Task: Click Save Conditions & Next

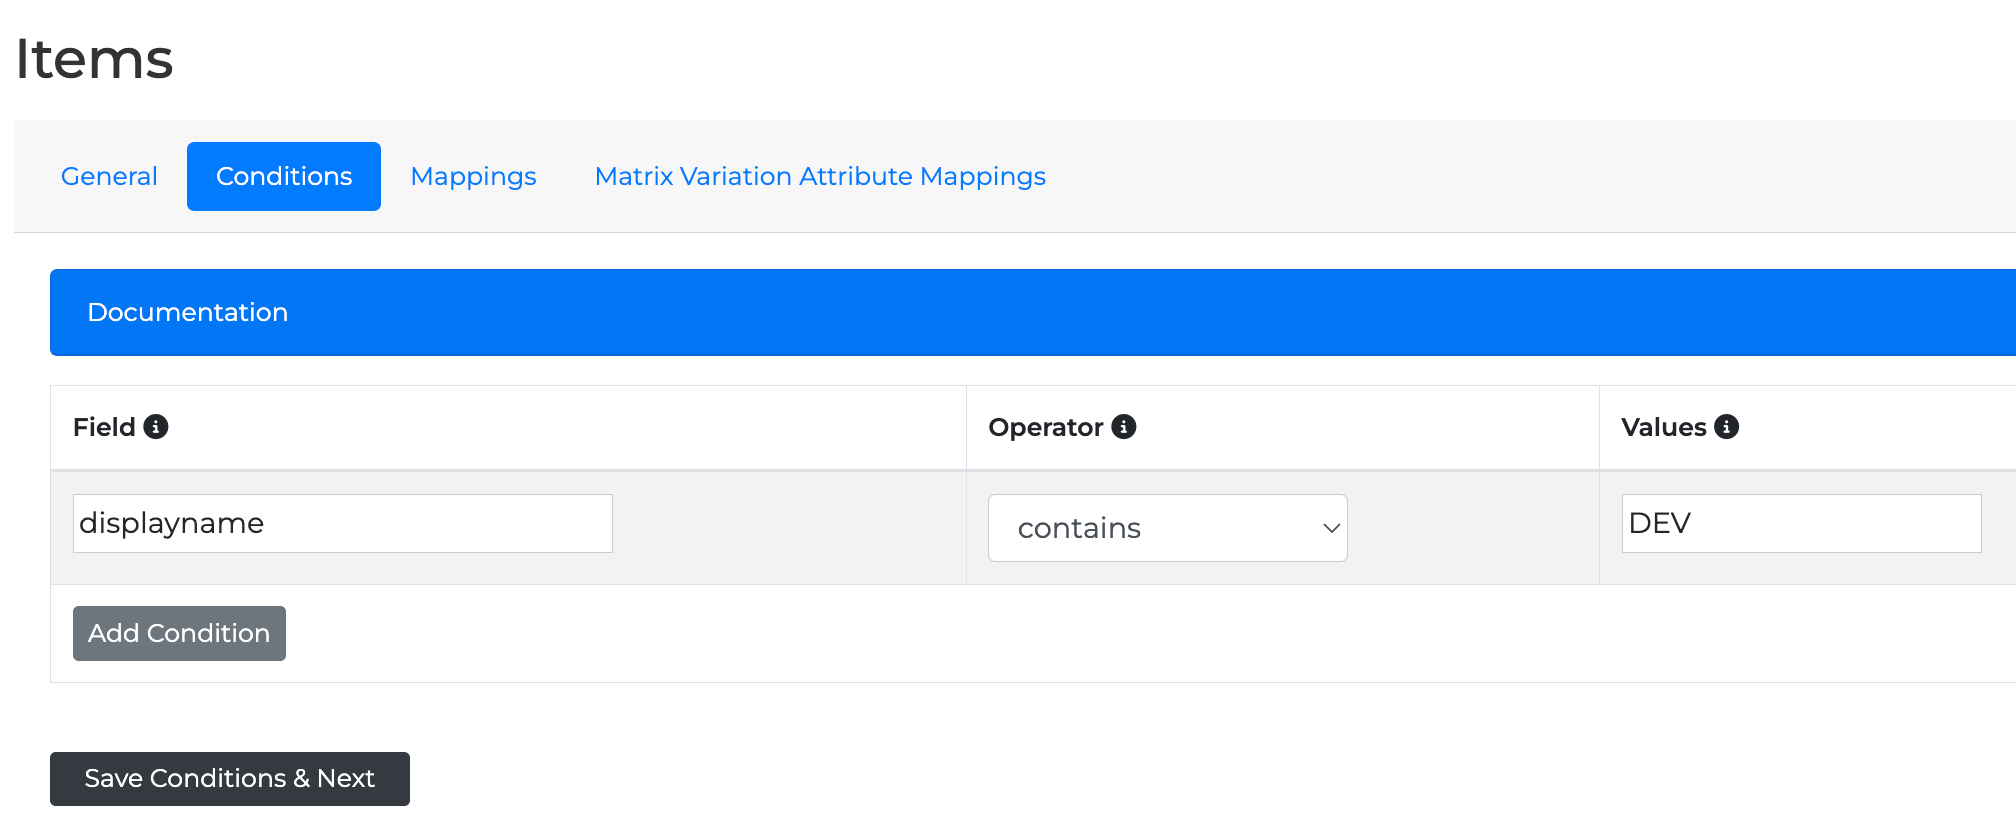Action: click(230, 779)
